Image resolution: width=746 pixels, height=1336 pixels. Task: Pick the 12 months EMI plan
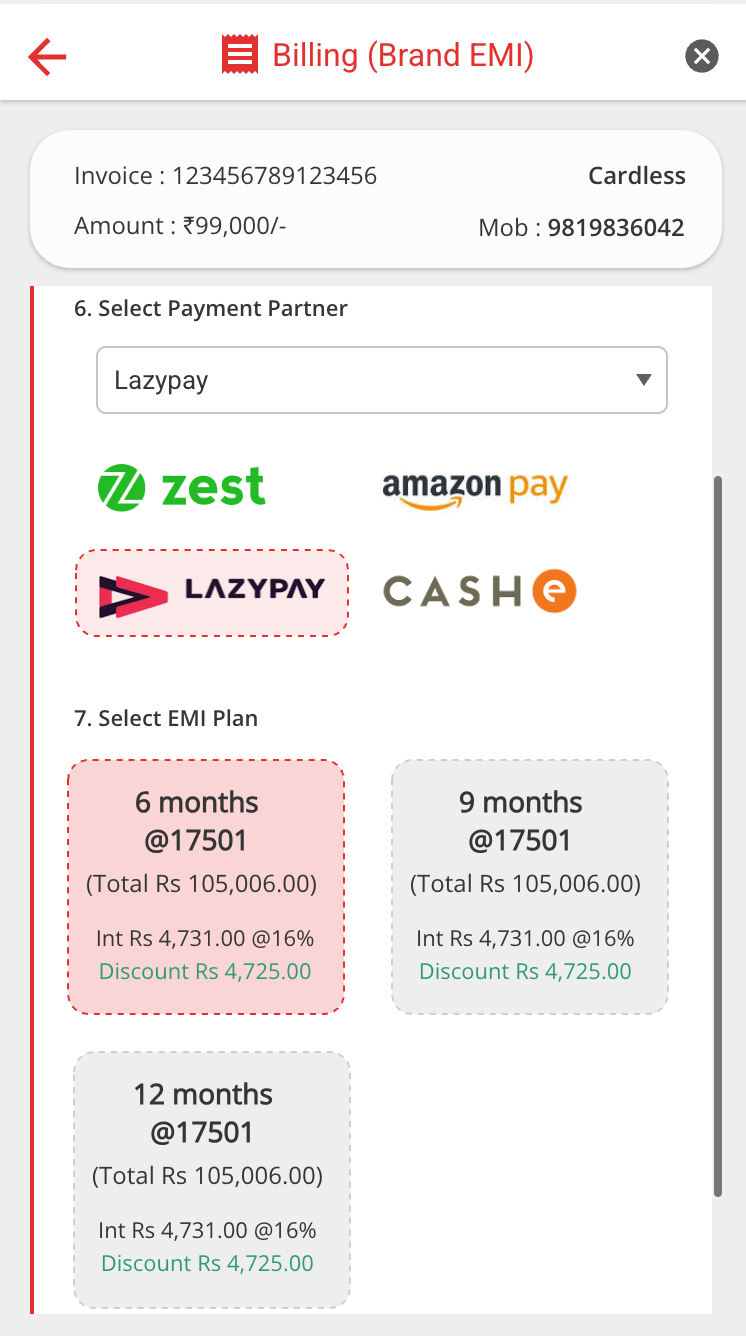(x=211, y=1179)
